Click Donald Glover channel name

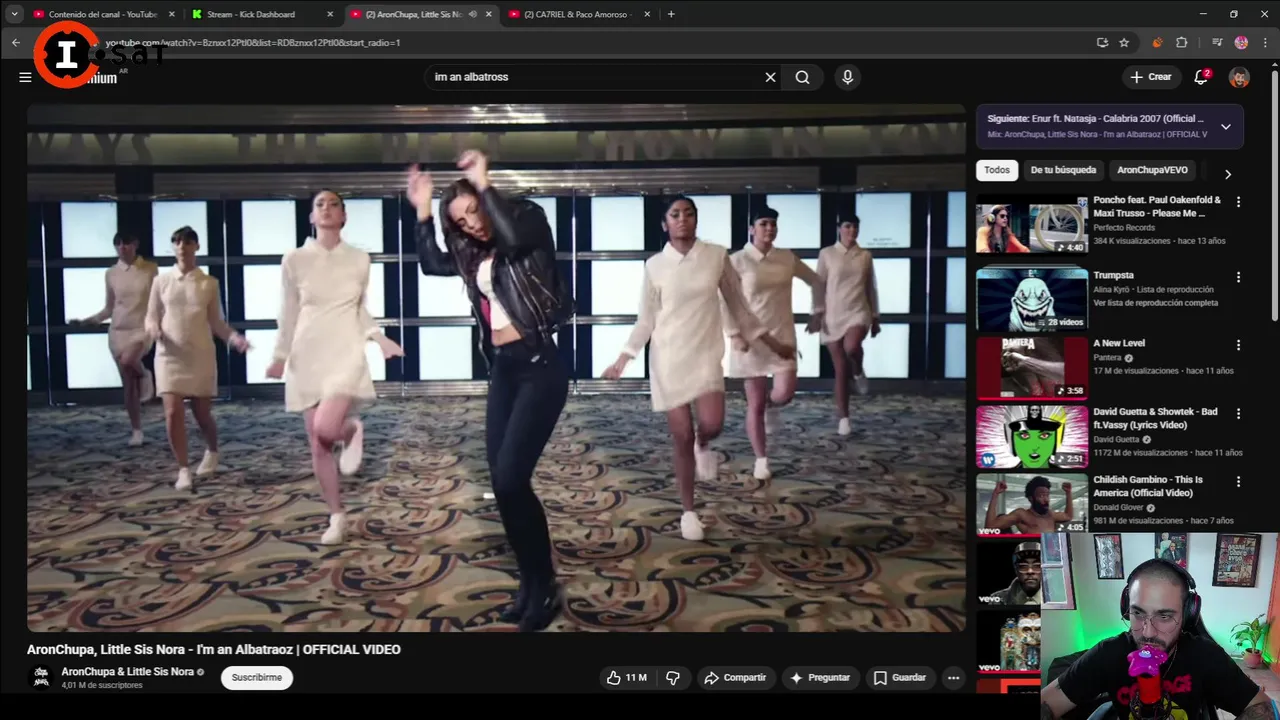(x=1118, y=507)
